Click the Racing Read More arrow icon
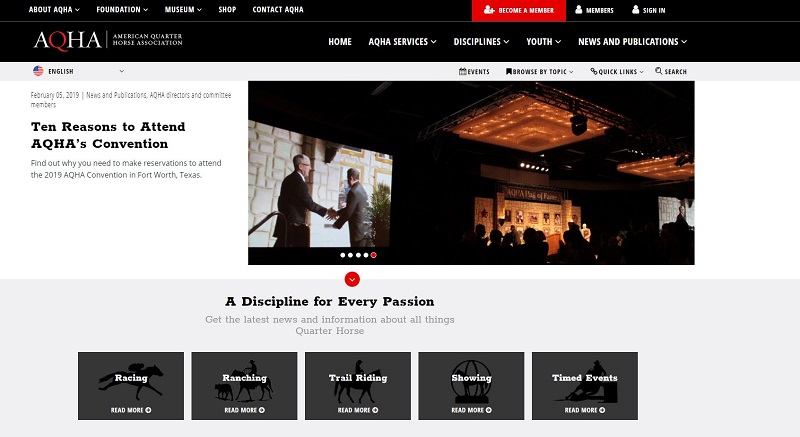The width and height of the screenshot is (800, 437). point(148,410)
